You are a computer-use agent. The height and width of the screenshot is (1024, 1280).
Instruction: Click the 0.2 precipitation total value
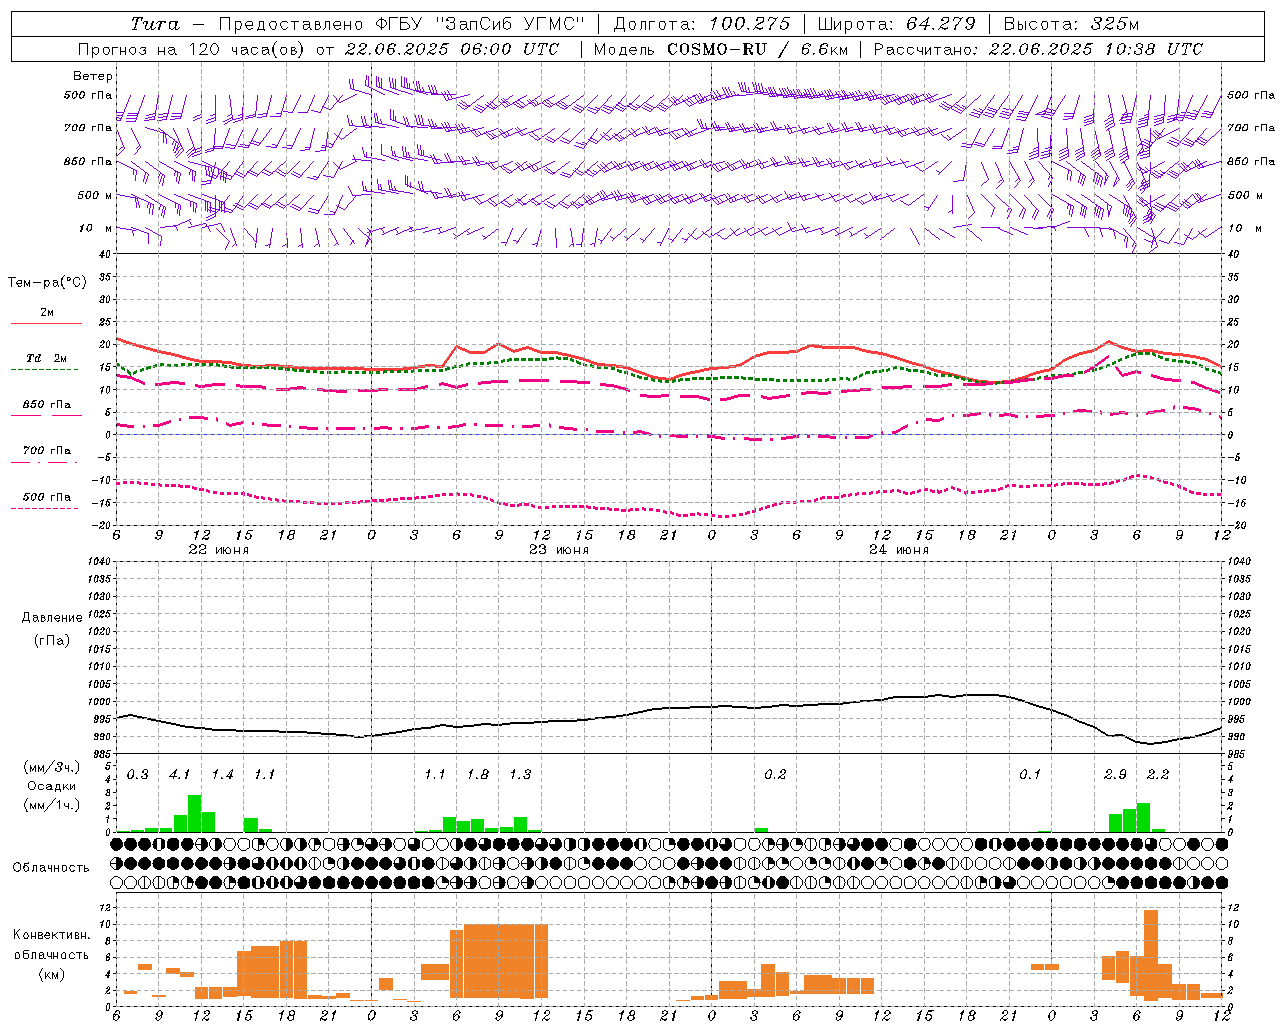[x=775, y=775]
